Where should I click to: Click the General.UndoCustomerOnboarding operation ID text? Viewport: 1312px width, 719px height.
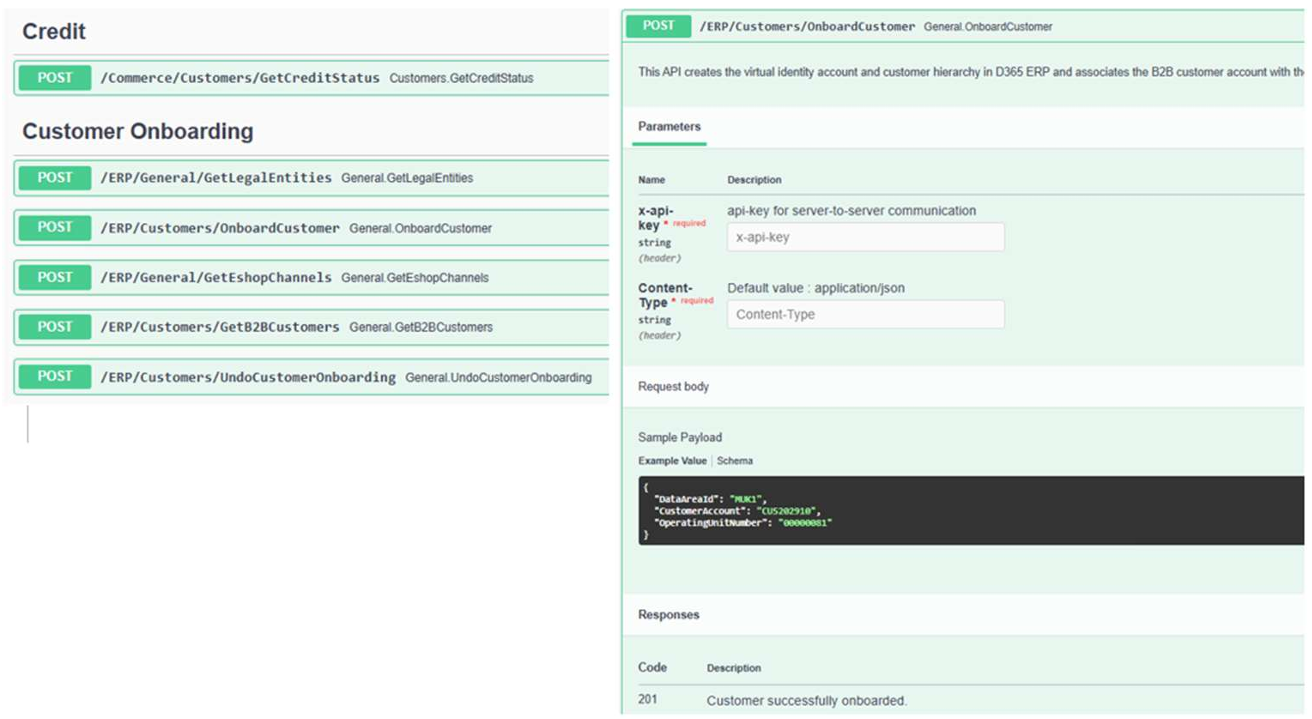tap(498, 378)
